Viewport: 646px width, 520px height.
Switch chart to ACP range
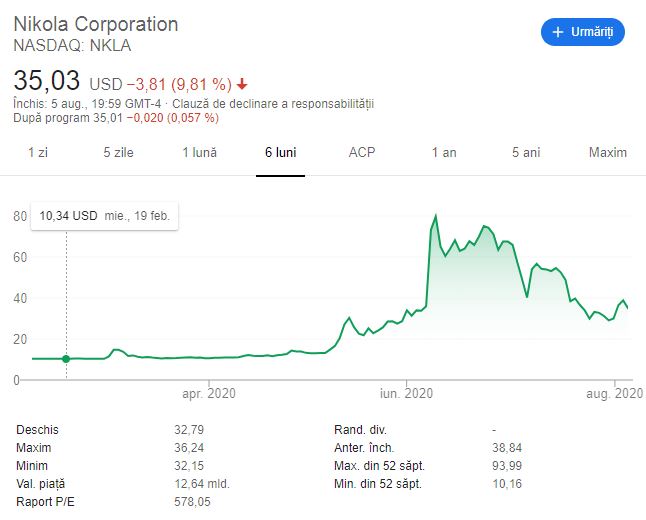362,152
